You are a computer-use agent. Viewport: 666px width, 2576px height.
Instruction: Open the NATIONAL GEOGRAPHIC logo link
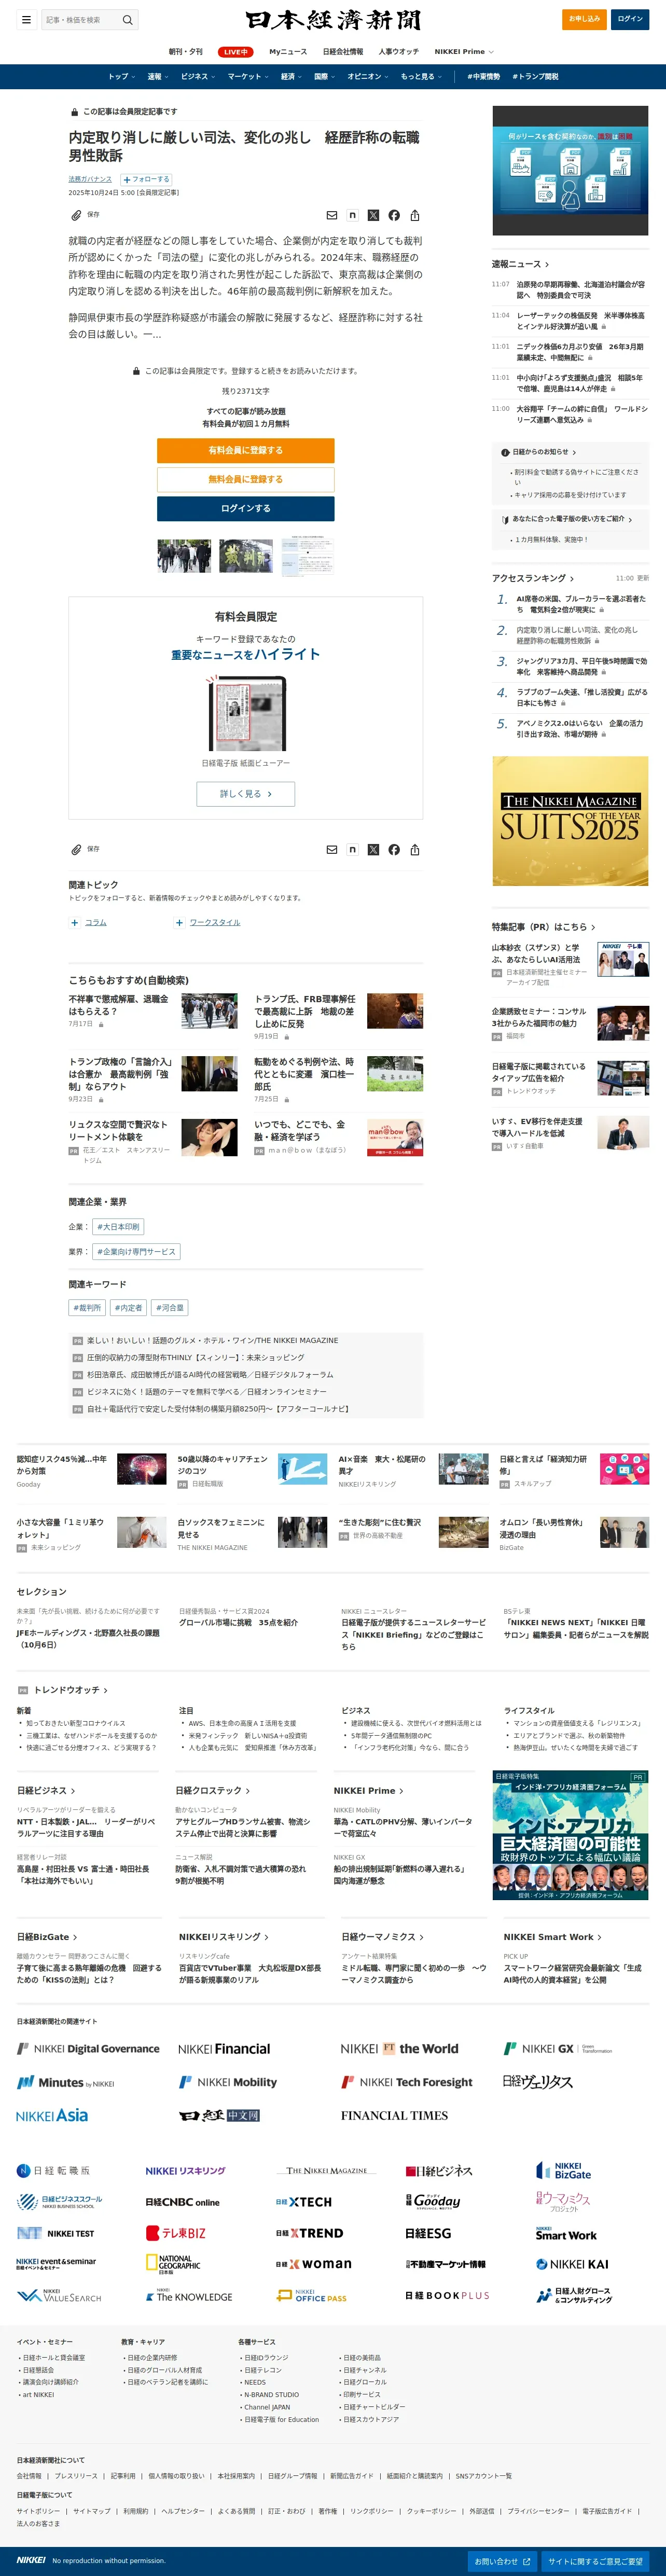tap(173, 2264)
